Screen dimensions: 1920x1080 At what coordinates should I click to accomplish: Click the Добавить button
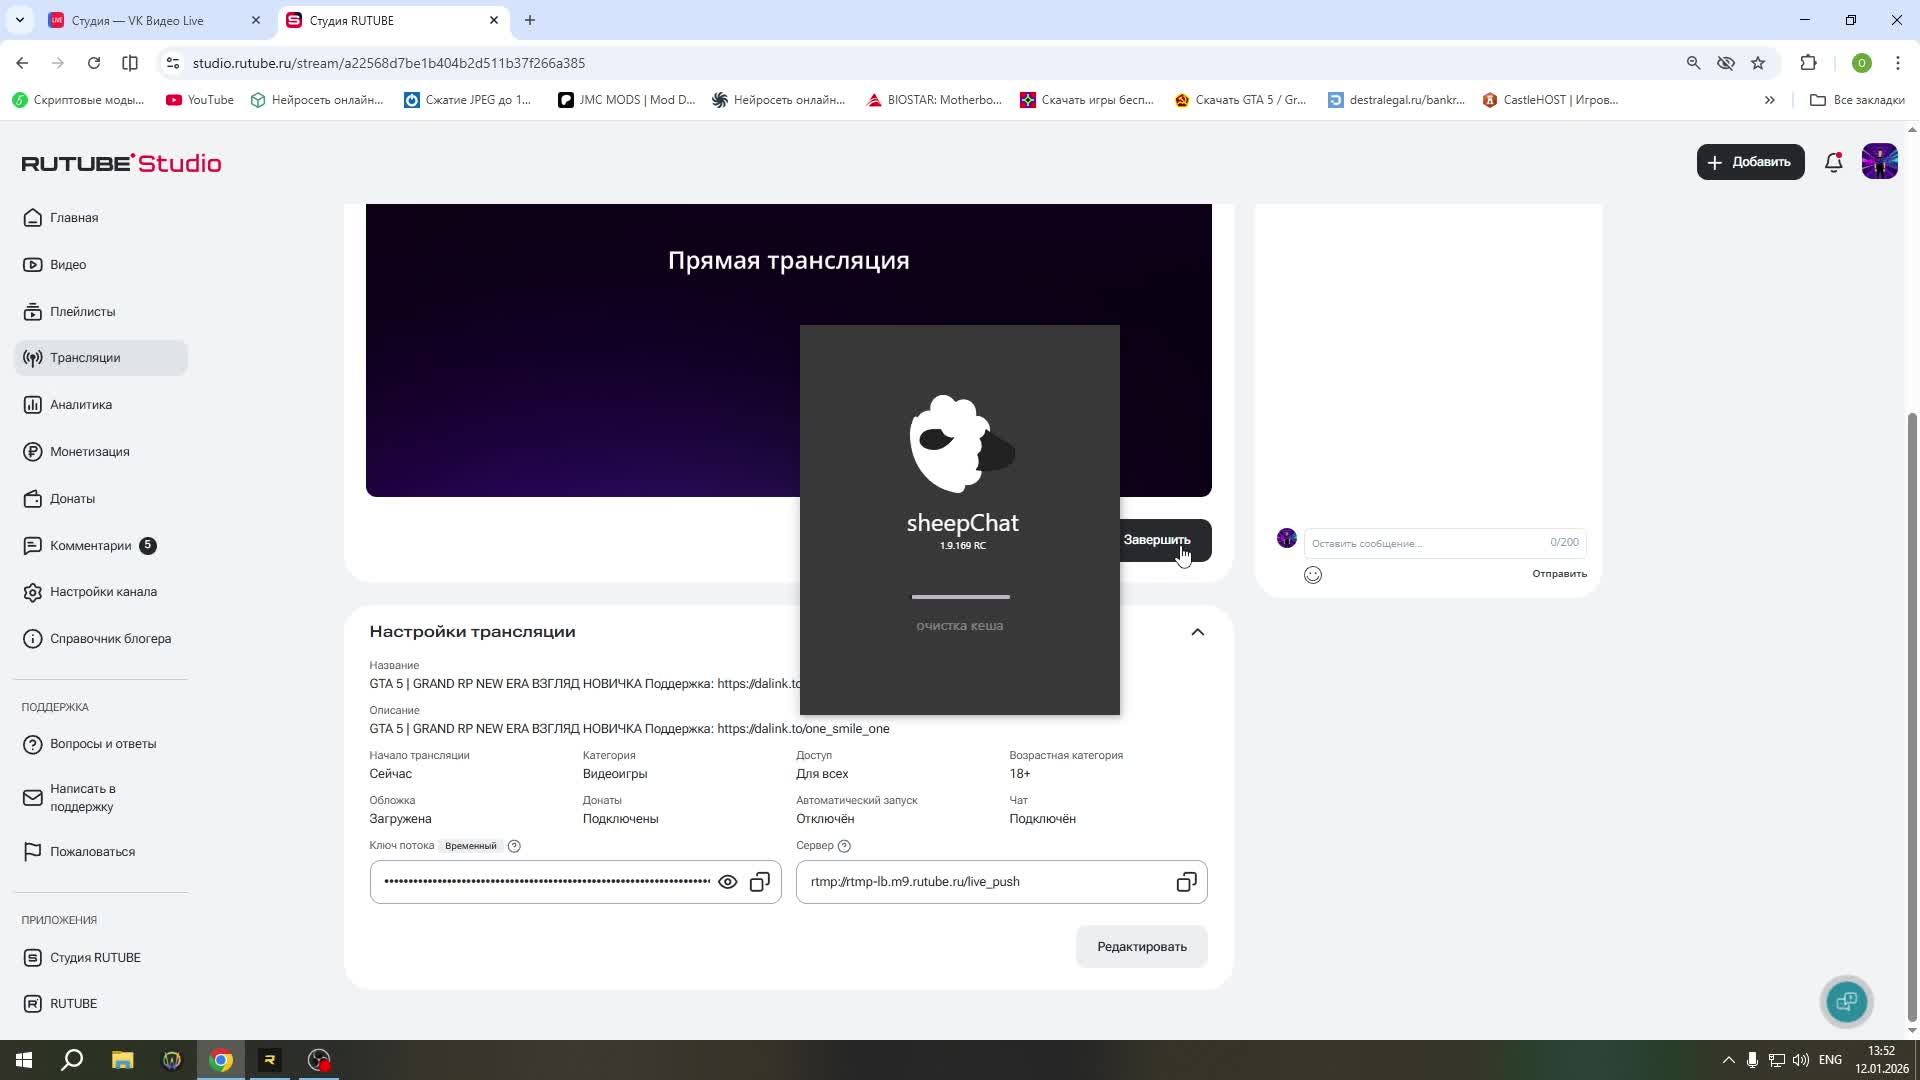click(1749, 162)
